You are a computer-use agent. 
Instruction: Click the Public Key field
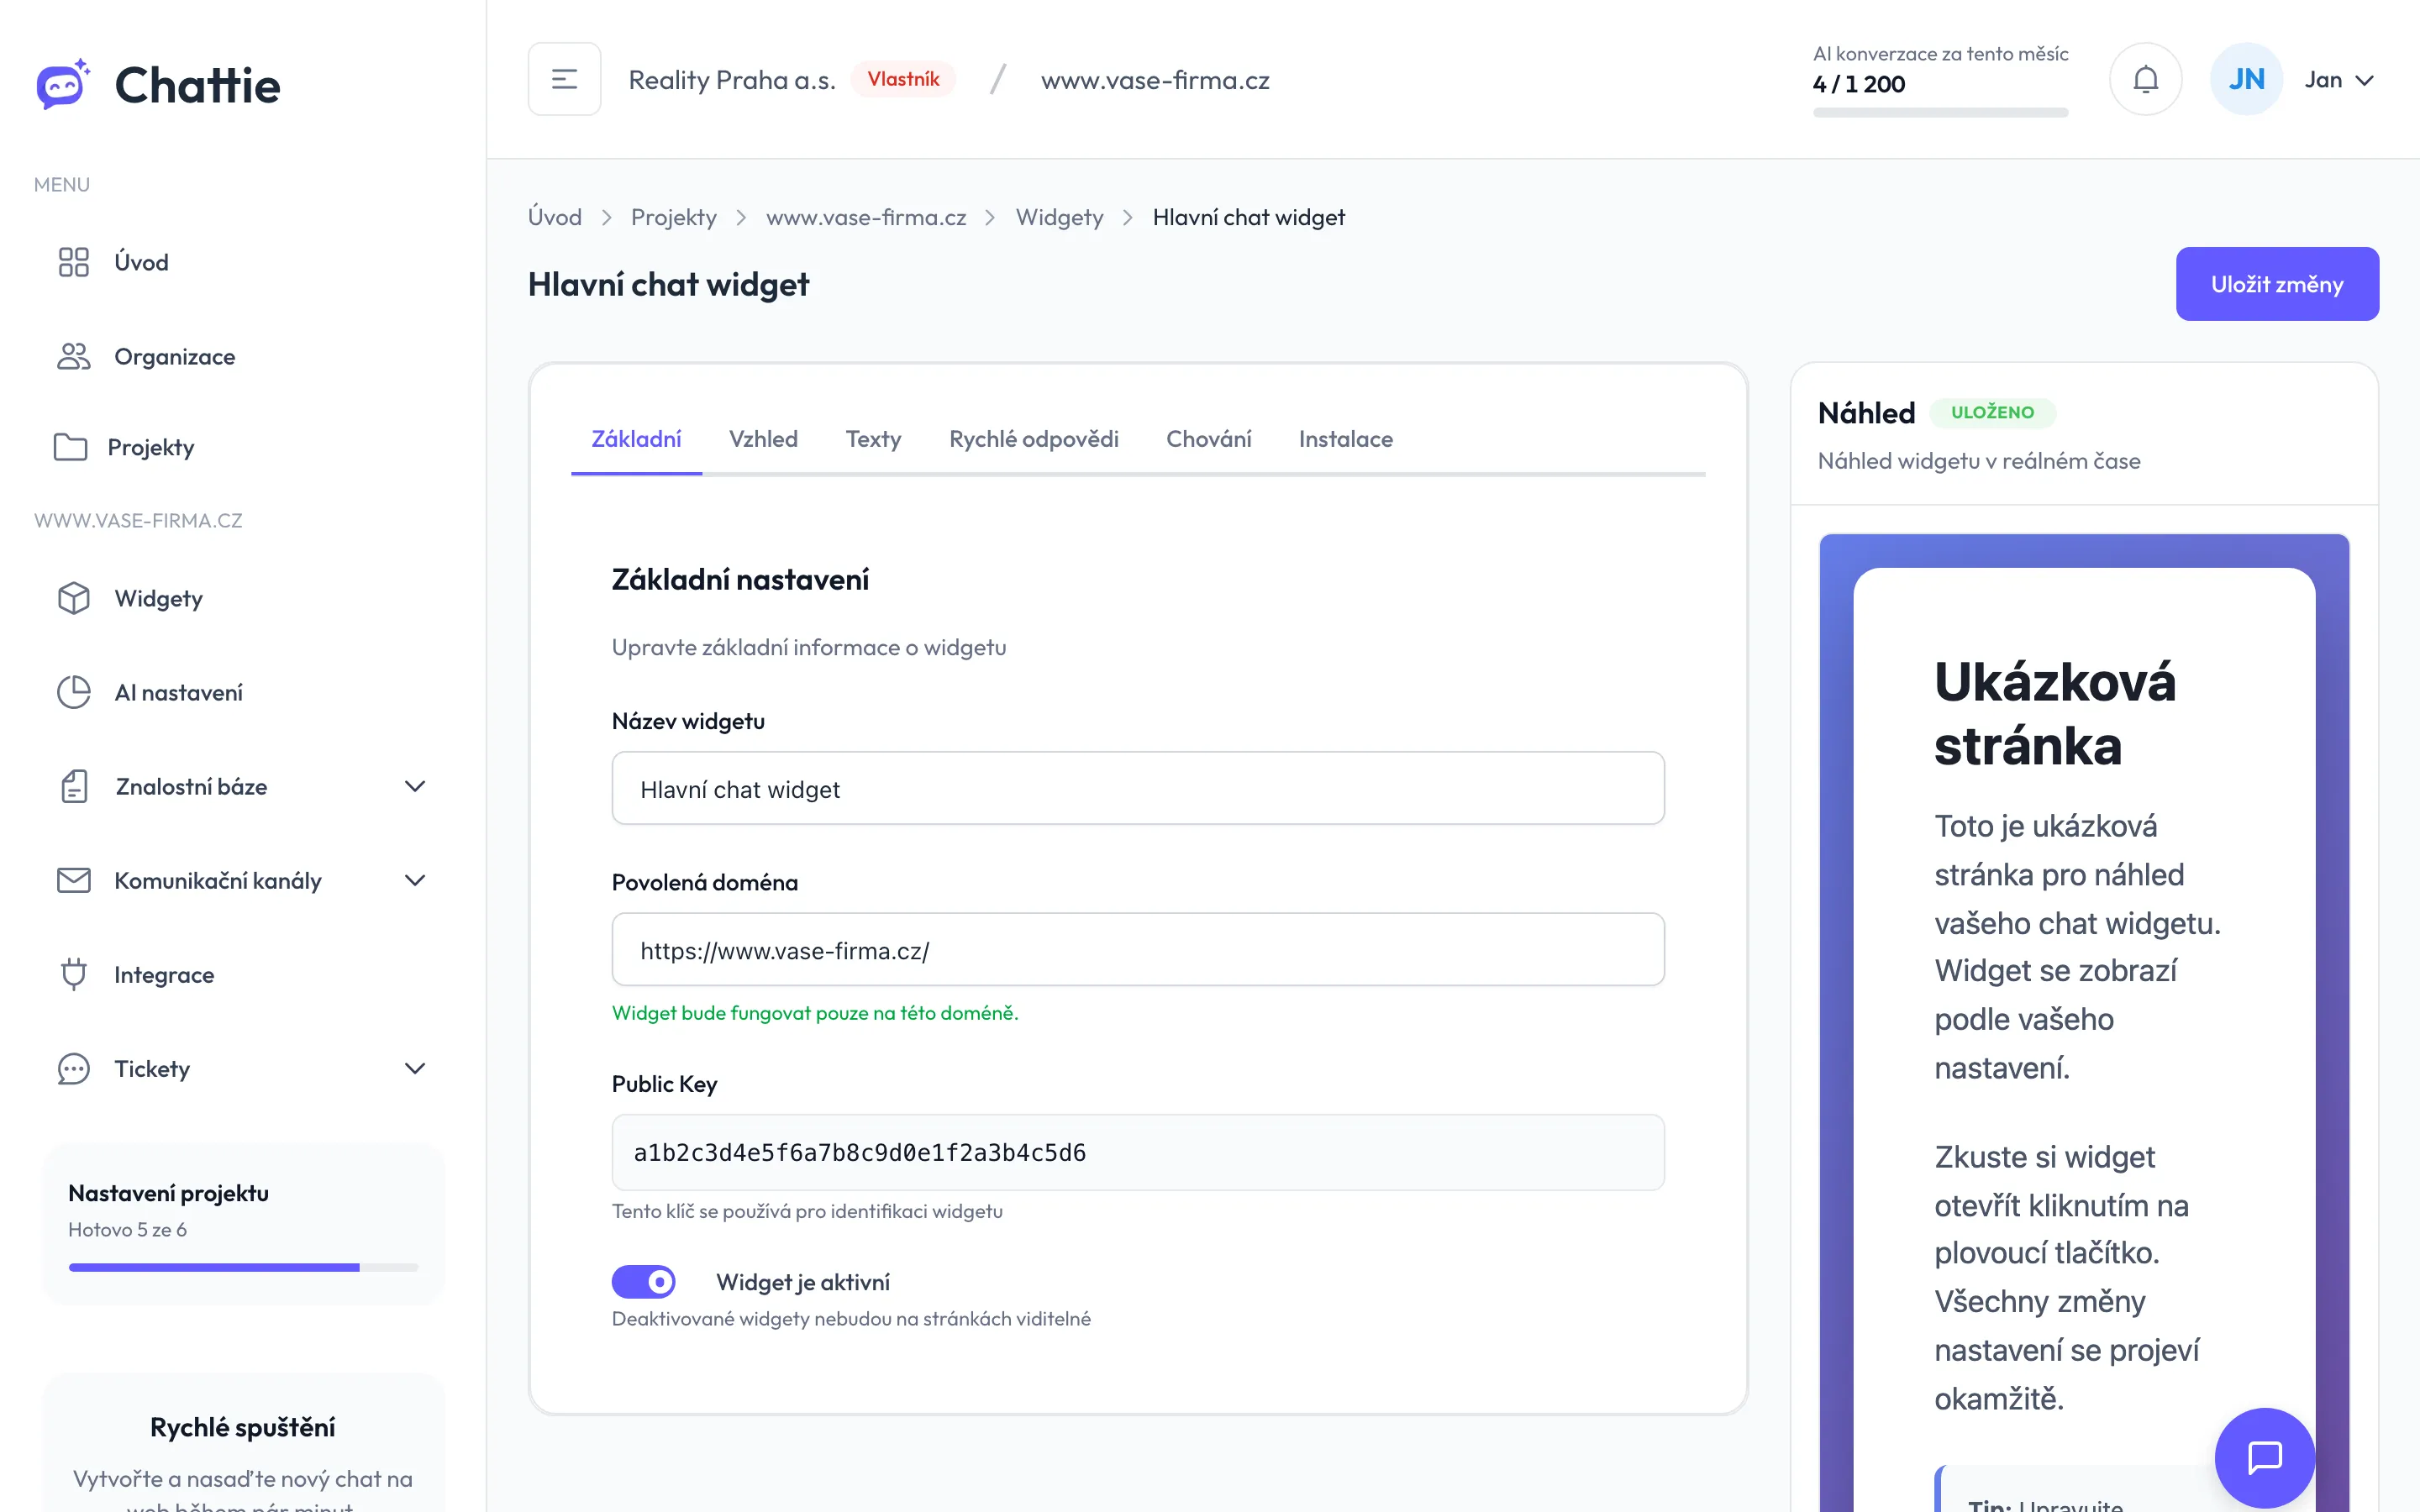pyautogui.click(x=1138, y=1152)
